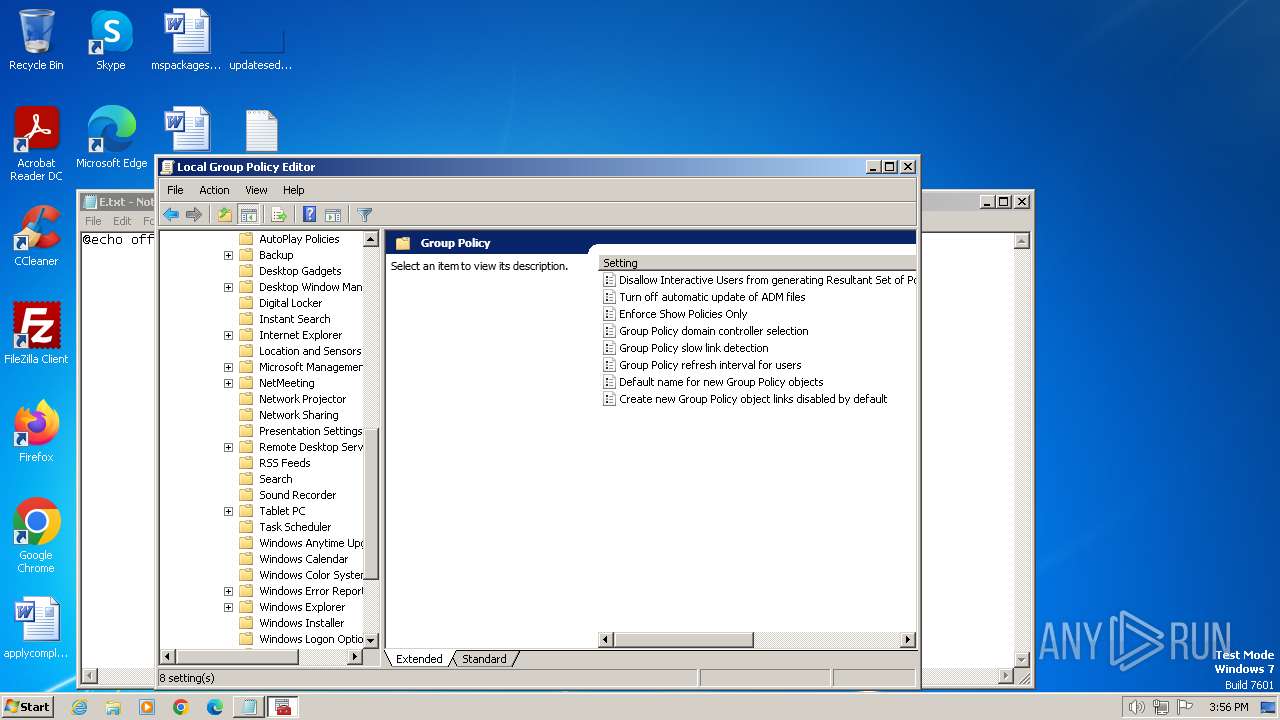The image size is (1280, 720).
Task: Expand the Windows Error Reporting node
Action: pyautogui.click(x=228, y=591)
